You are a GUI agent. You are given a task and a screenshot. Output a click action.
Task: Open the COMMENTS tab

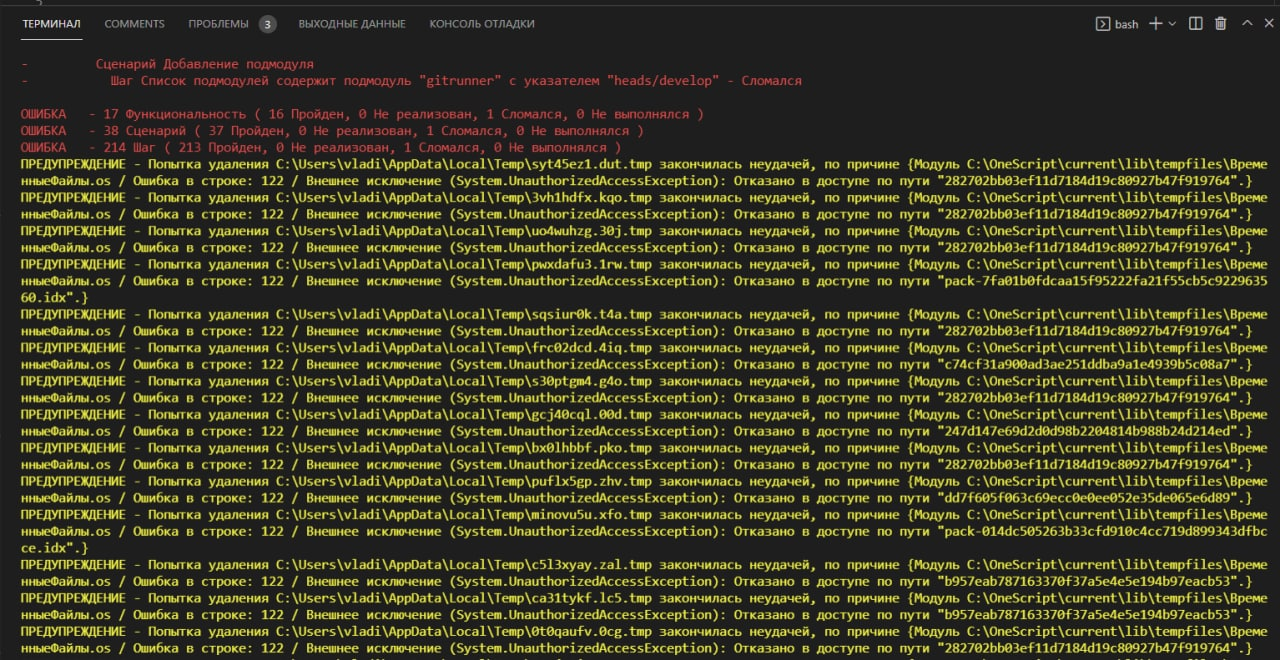click(x=134, y=24)
